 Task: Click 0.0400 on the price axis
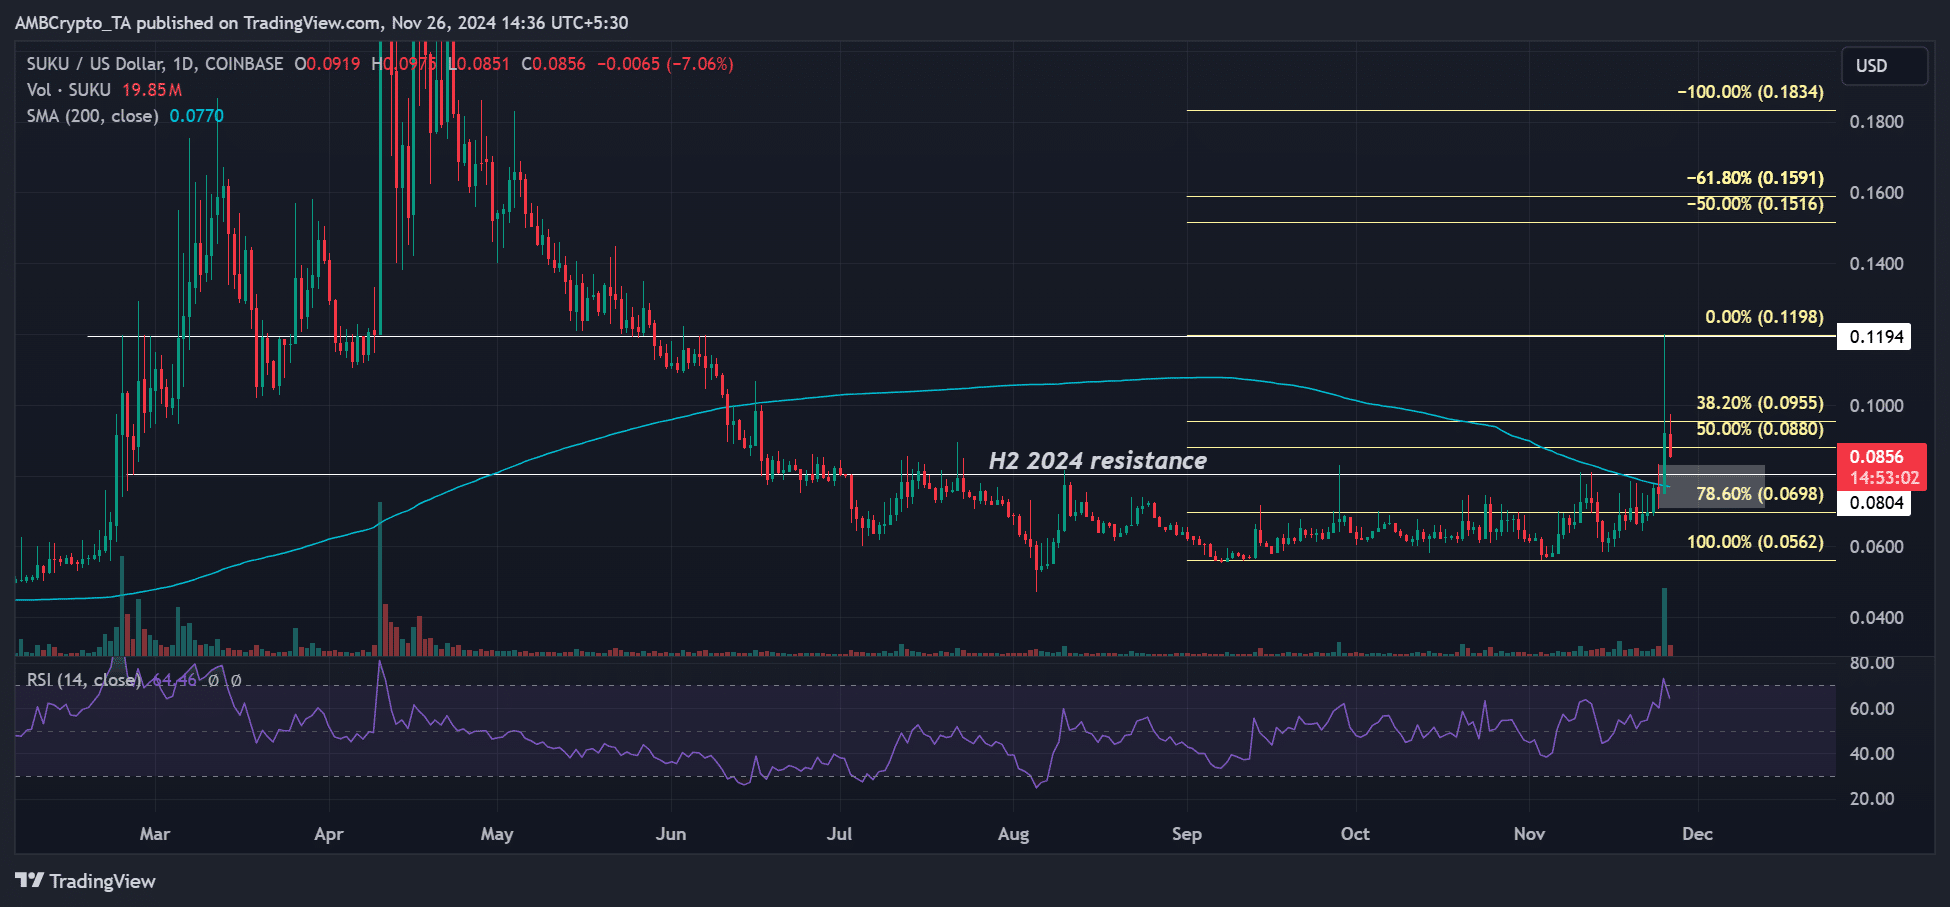coord(1876,618)
